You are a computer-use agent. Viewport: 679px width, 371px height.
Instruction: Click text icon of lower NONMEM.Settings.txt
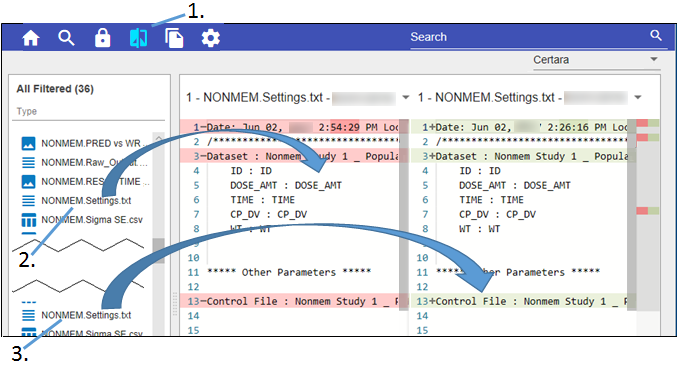29,315
